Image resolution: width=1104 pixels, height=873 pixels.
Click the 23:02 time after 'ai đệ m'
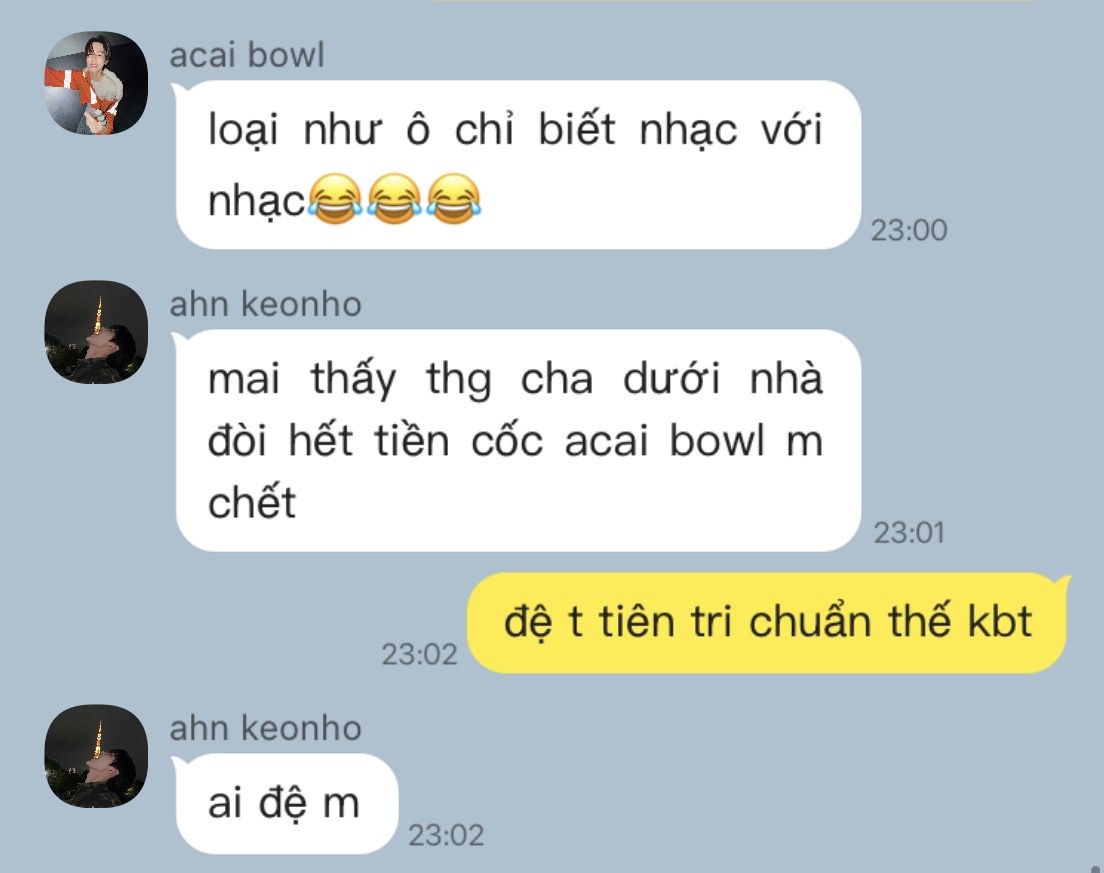pos(446,836)
